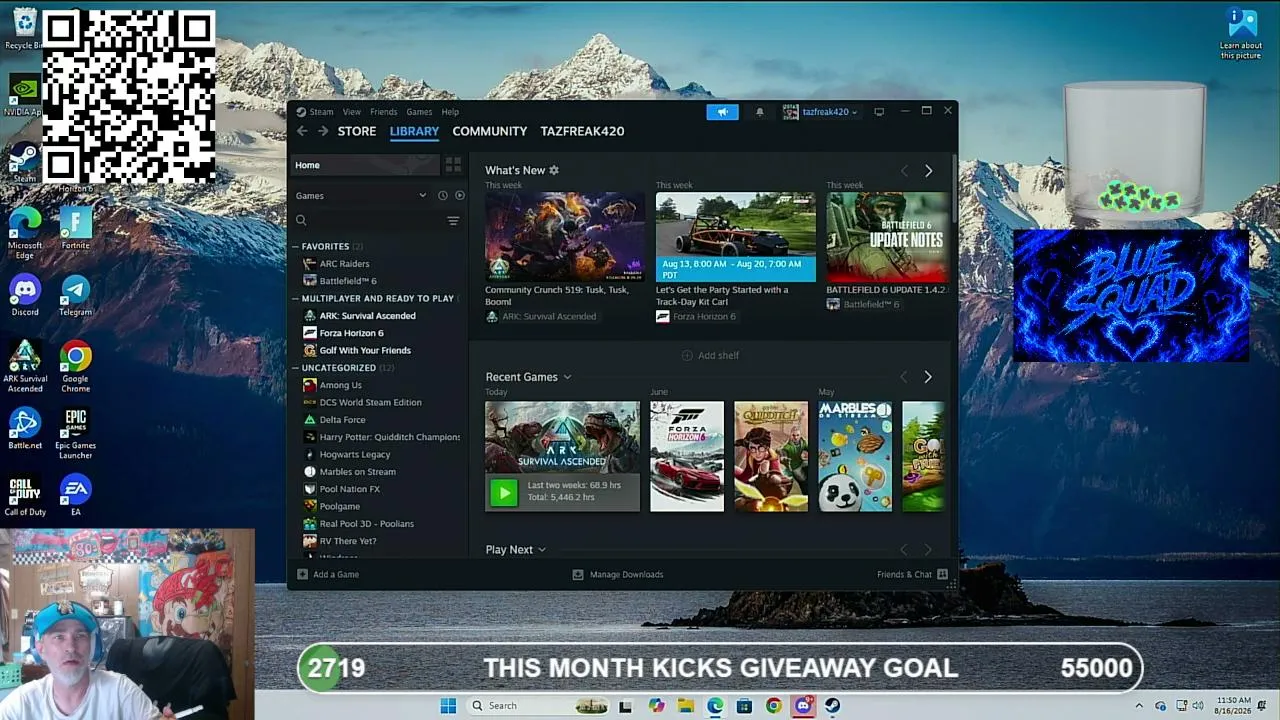This screenshot has height=720, width=1280.
Task: Show next What's New items
Action: (x=928, y=171)
